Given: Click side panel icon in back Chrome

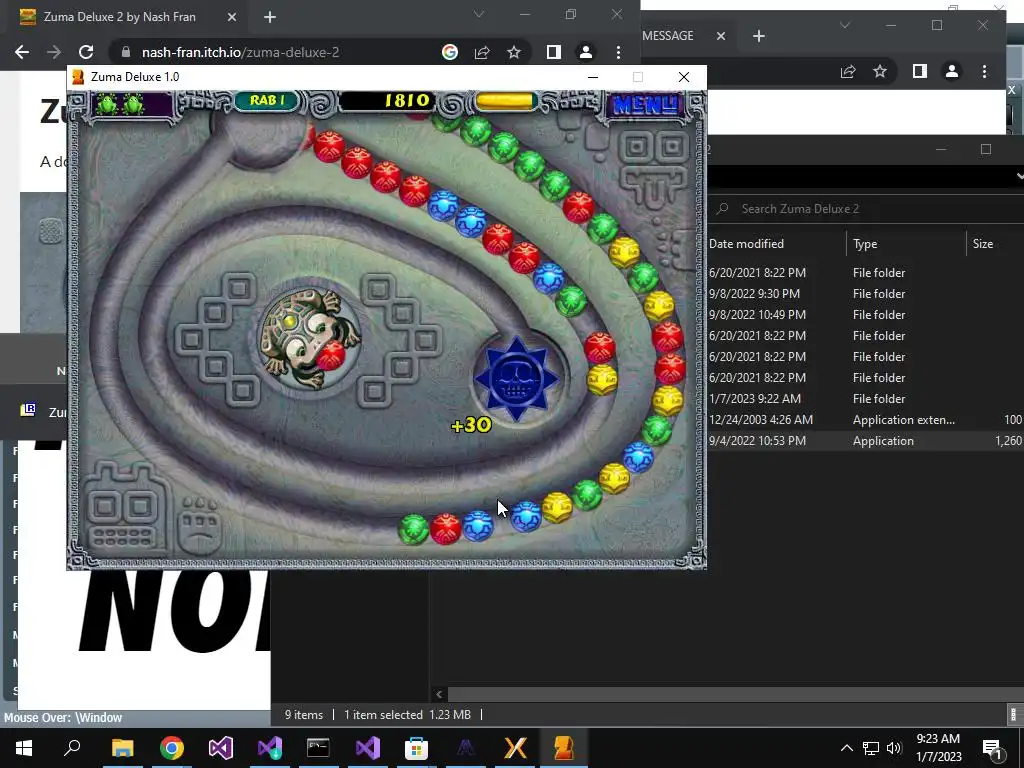Looking at the screenshot, I should click(920, 71).
